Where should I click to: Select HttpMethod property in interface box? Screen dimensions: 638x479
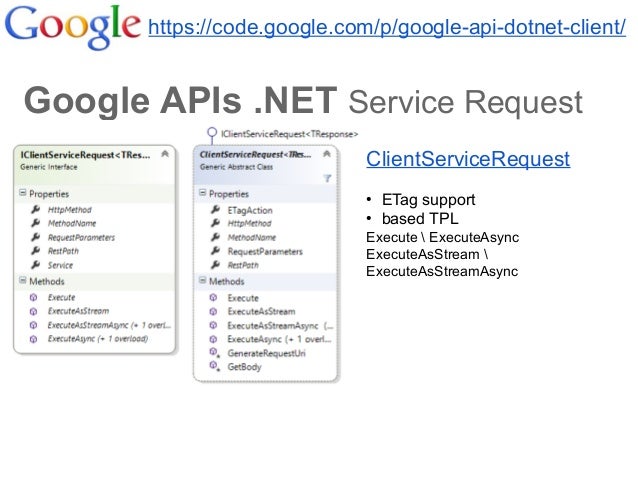coord(70,210)
